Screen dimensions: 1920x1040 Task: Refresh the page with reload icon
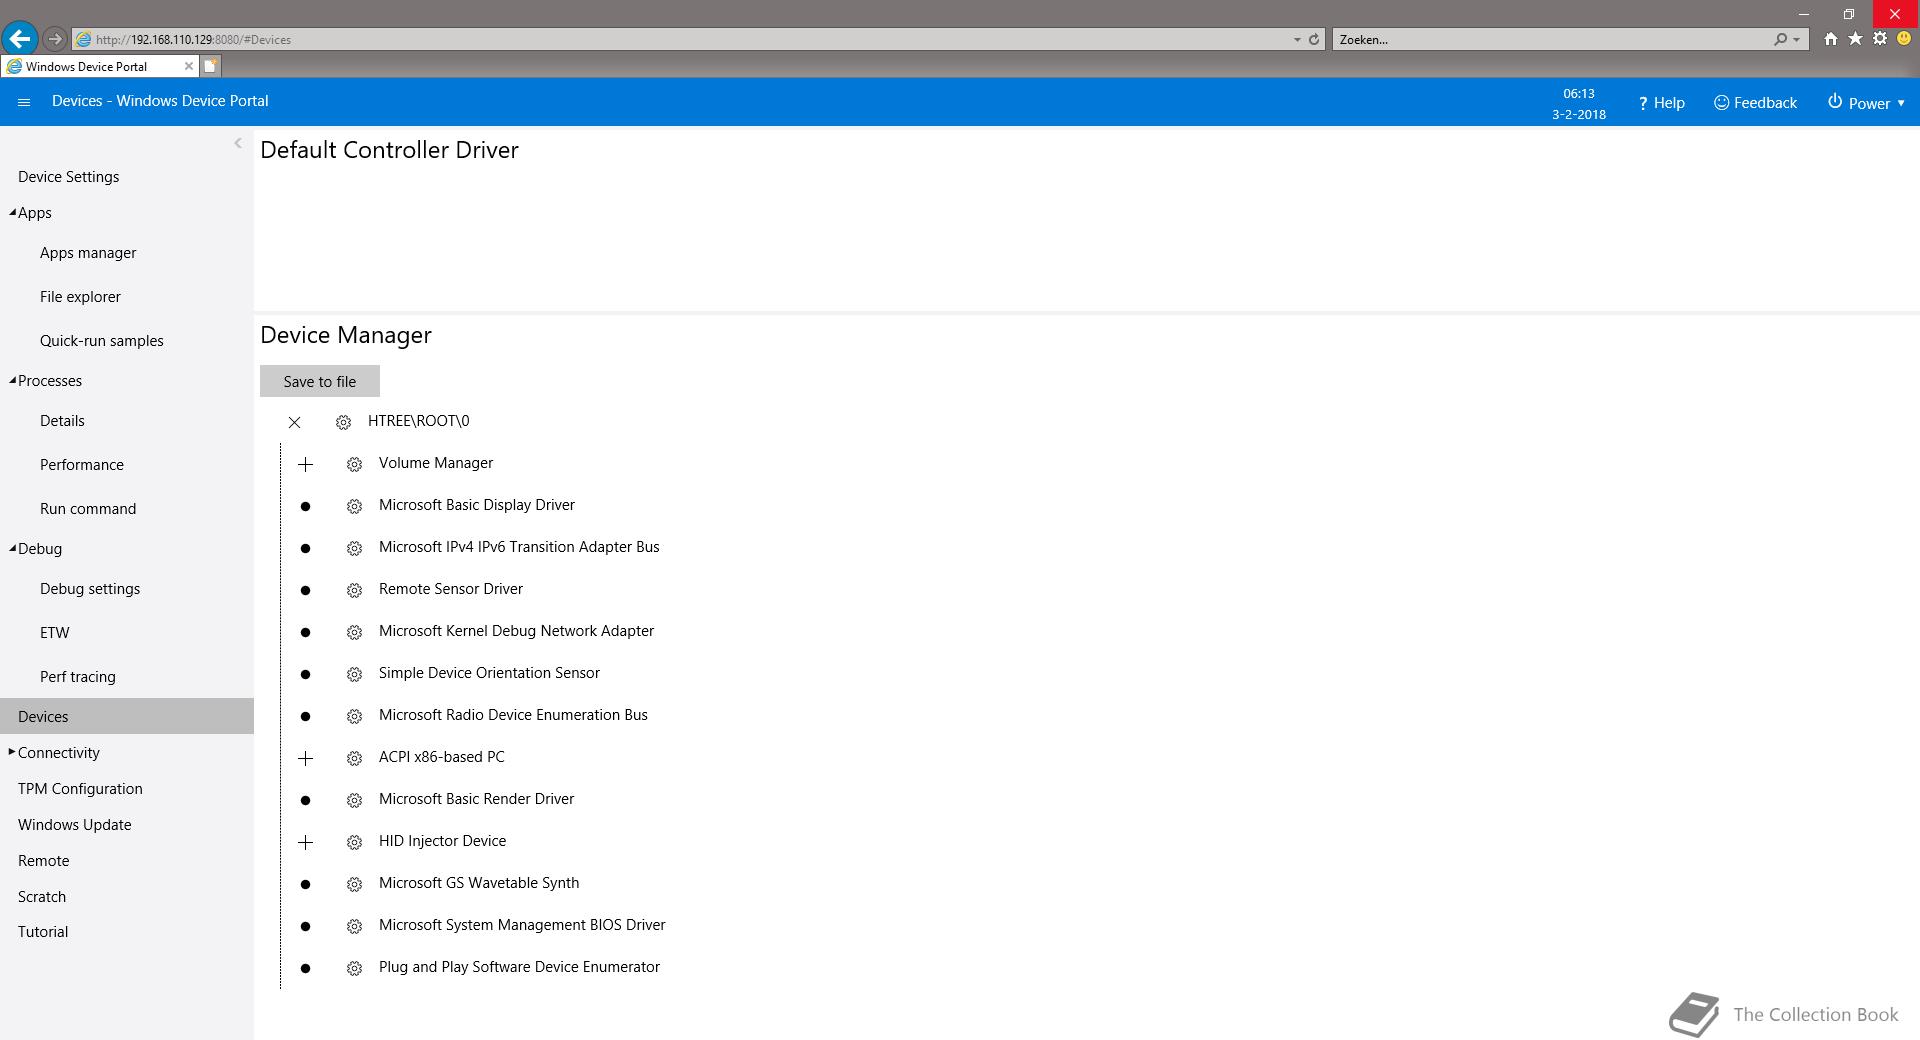point(1314,40)
